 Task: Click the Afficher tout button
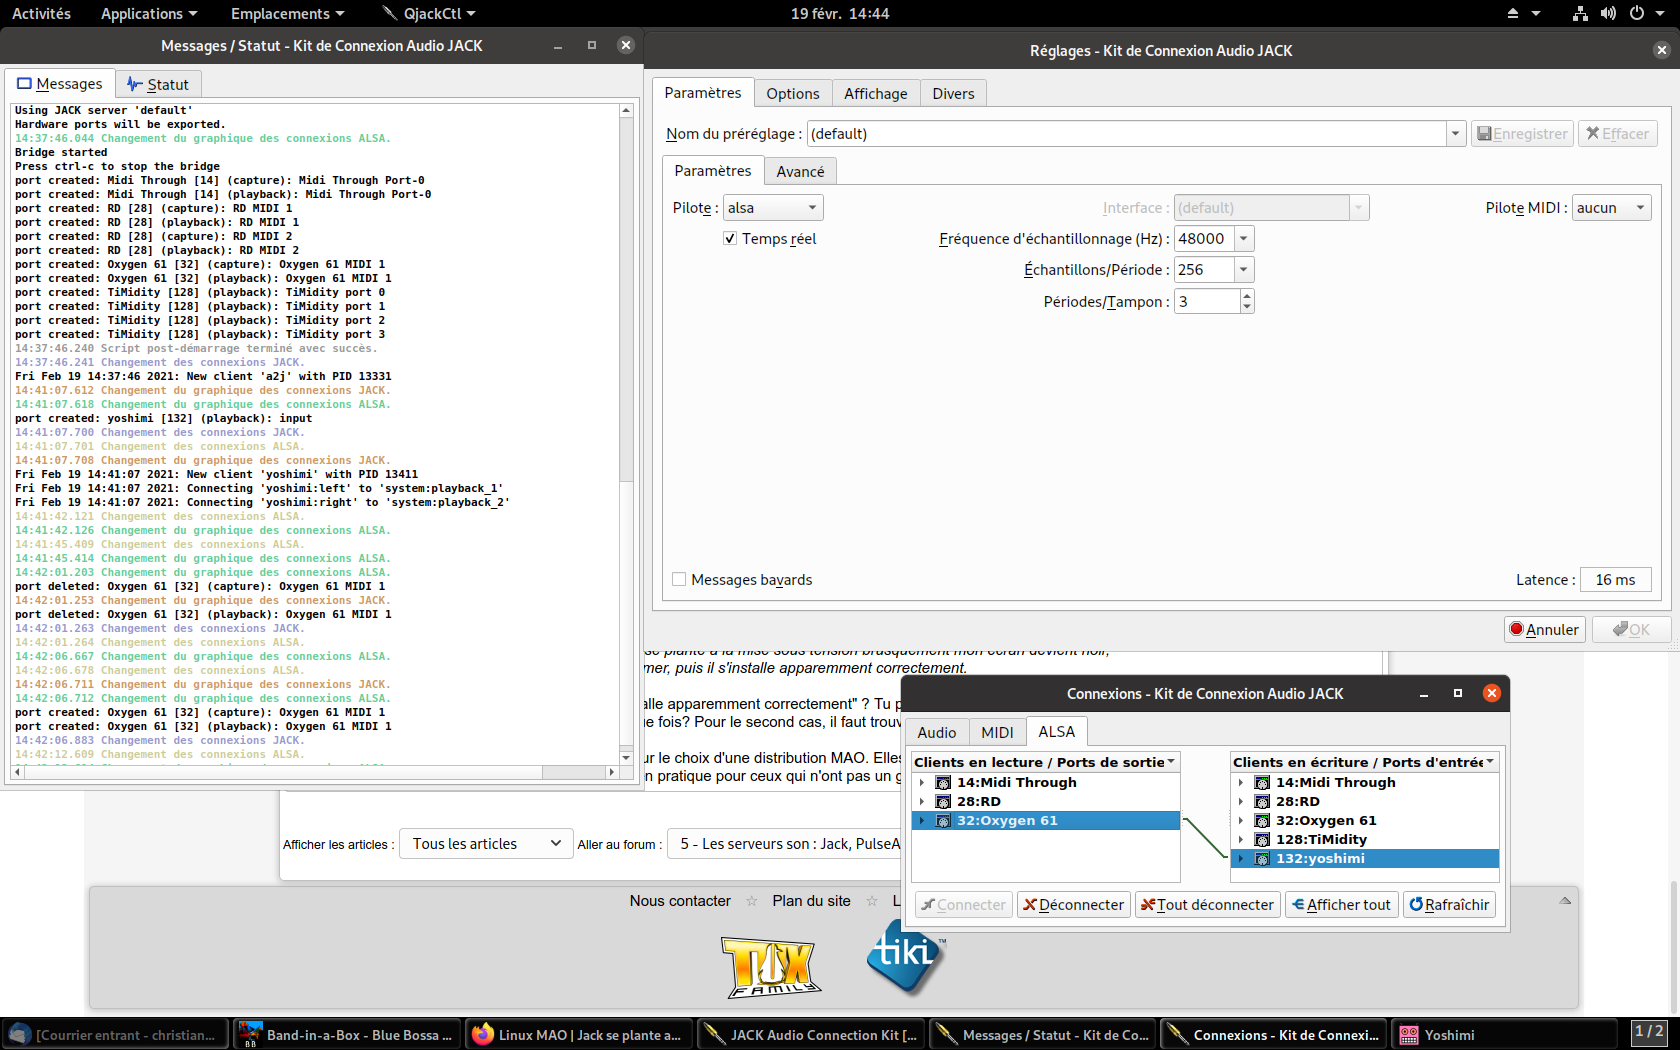[x=1341, y=905]
